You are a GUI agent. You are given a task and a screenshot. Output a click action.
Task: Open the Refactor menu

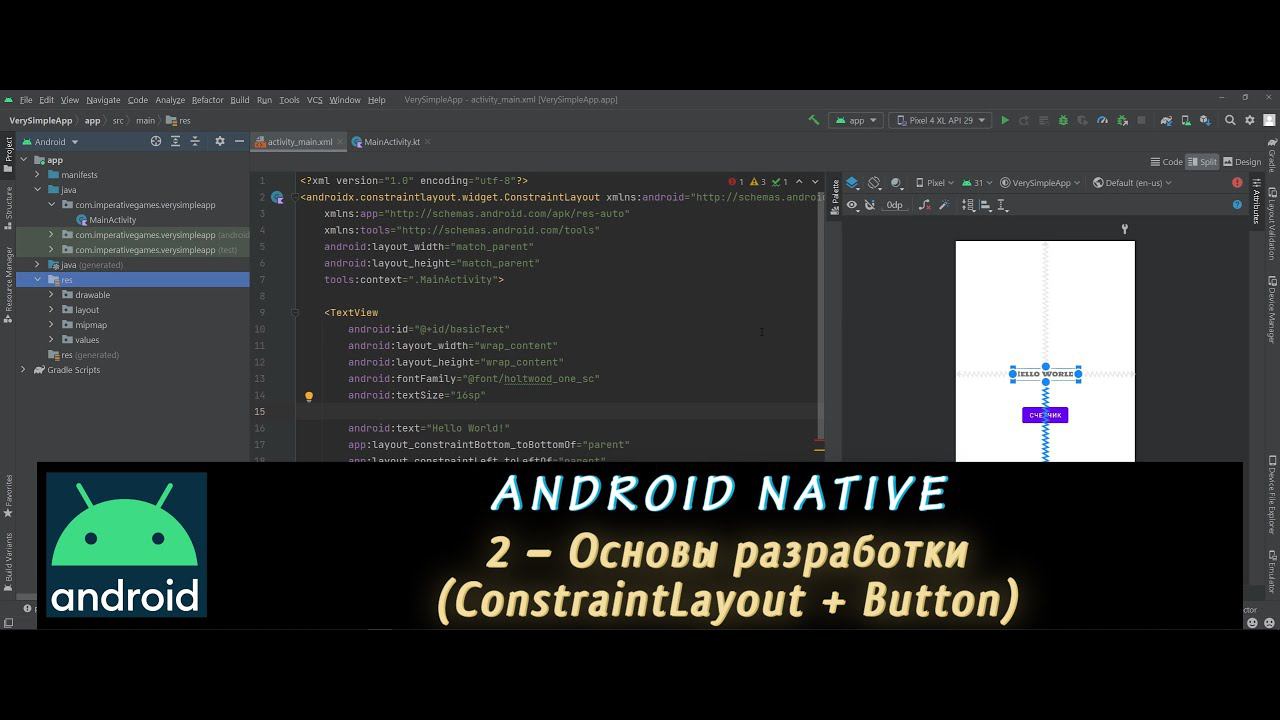pos(207,100)
